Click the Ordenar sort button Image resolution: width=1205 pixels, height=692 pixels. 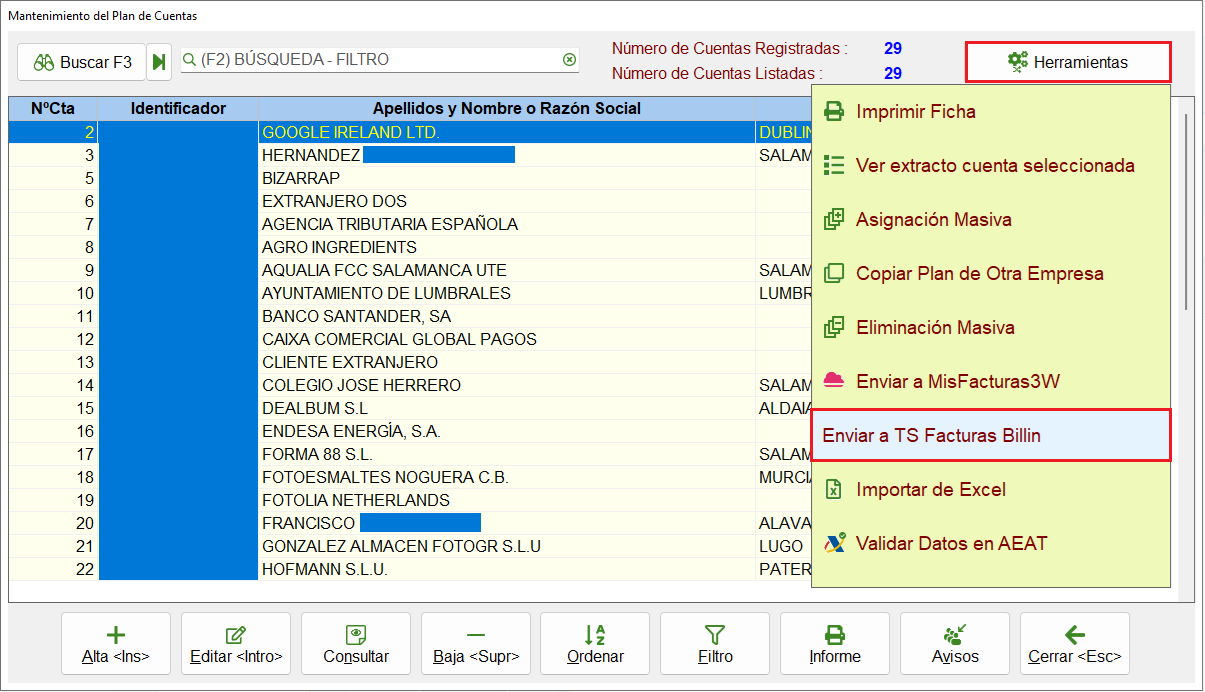coord(595,645)
